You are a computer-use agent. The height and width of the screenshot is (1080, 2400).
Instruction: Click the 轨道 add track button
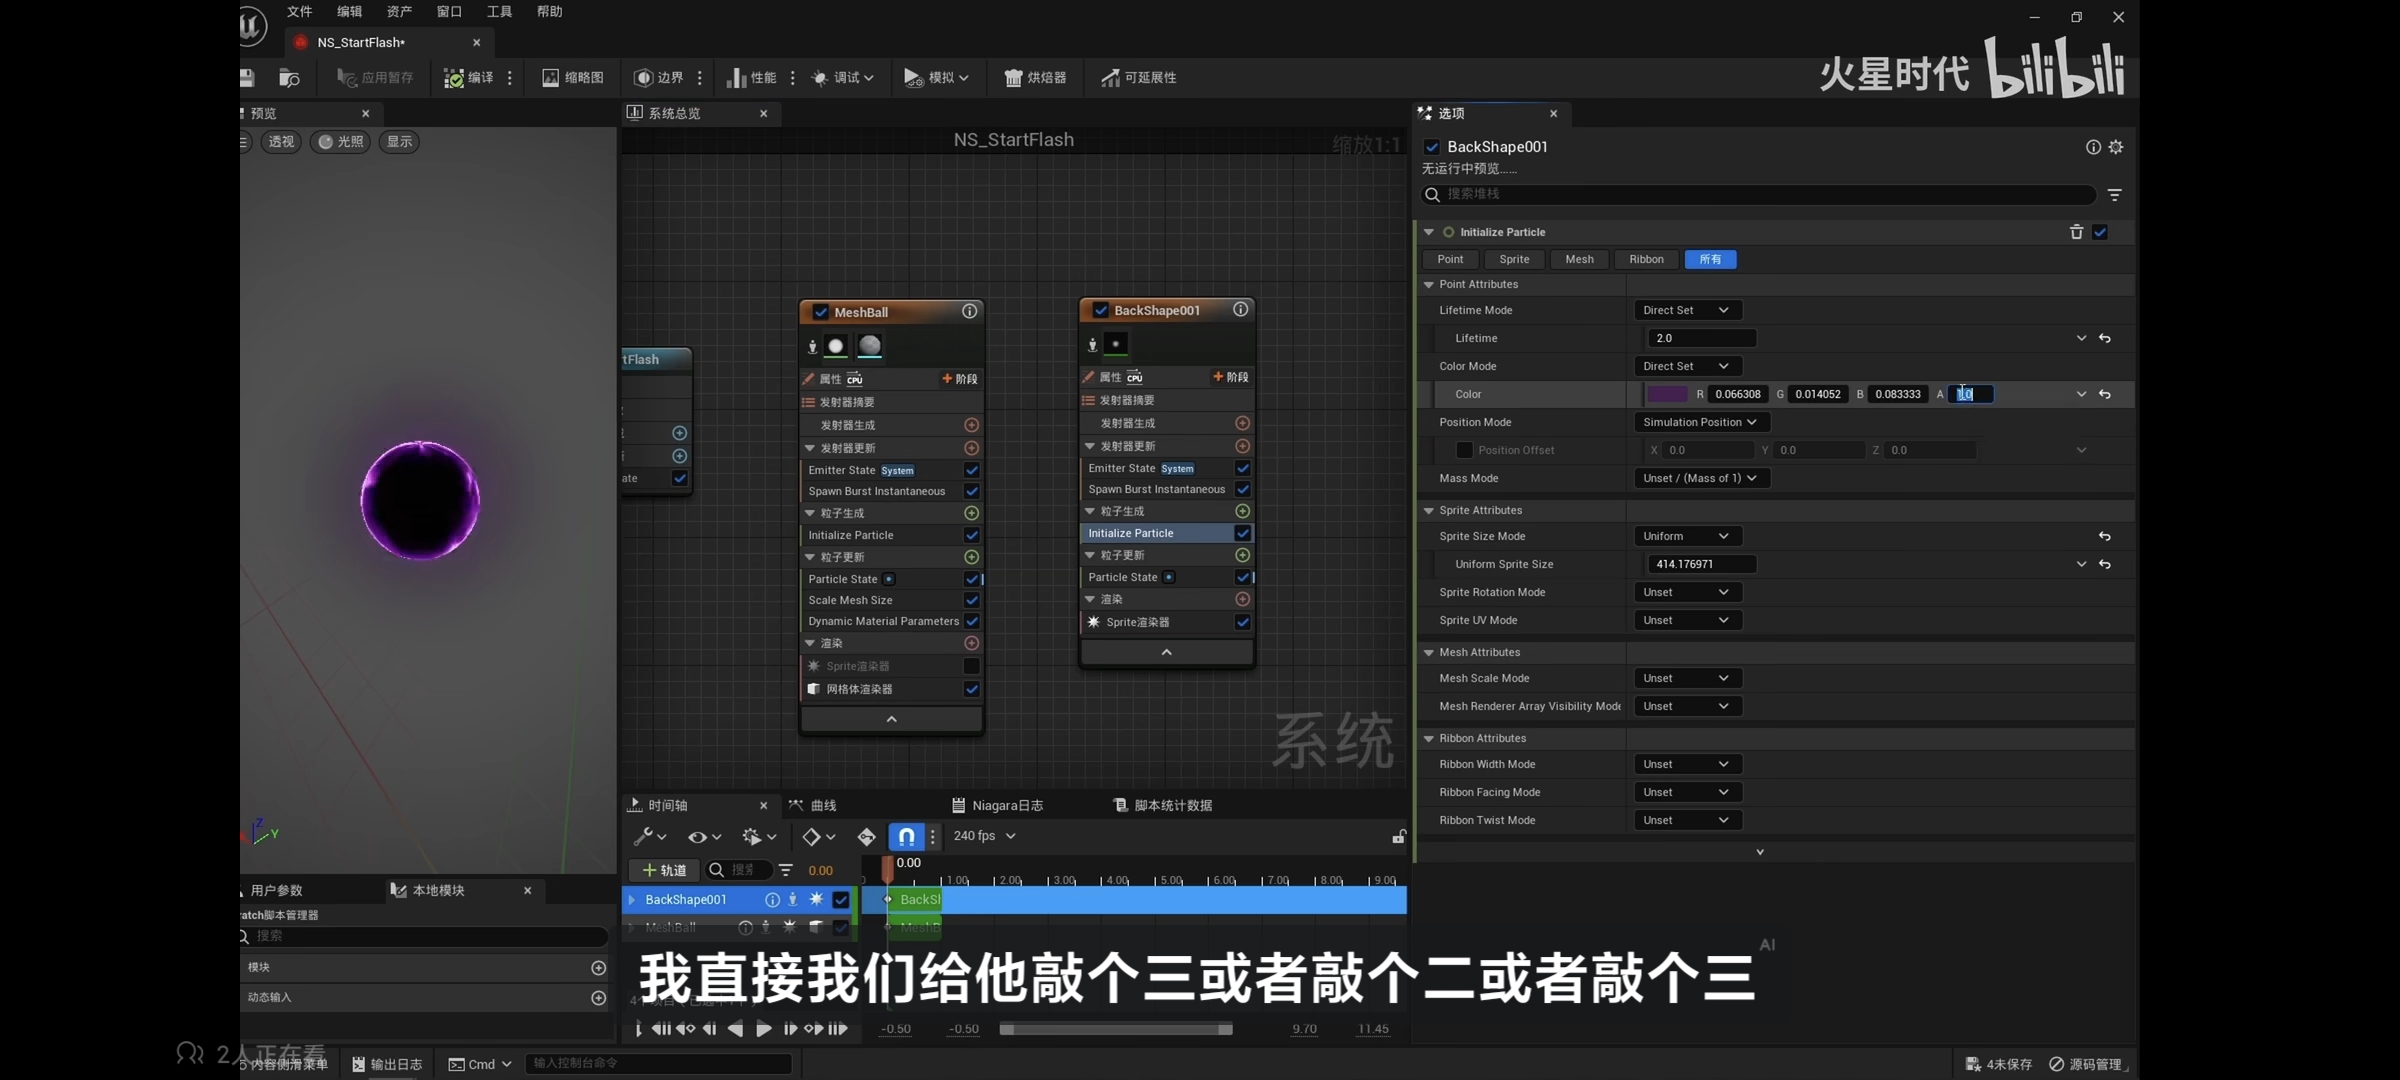[x=664, y=870]
